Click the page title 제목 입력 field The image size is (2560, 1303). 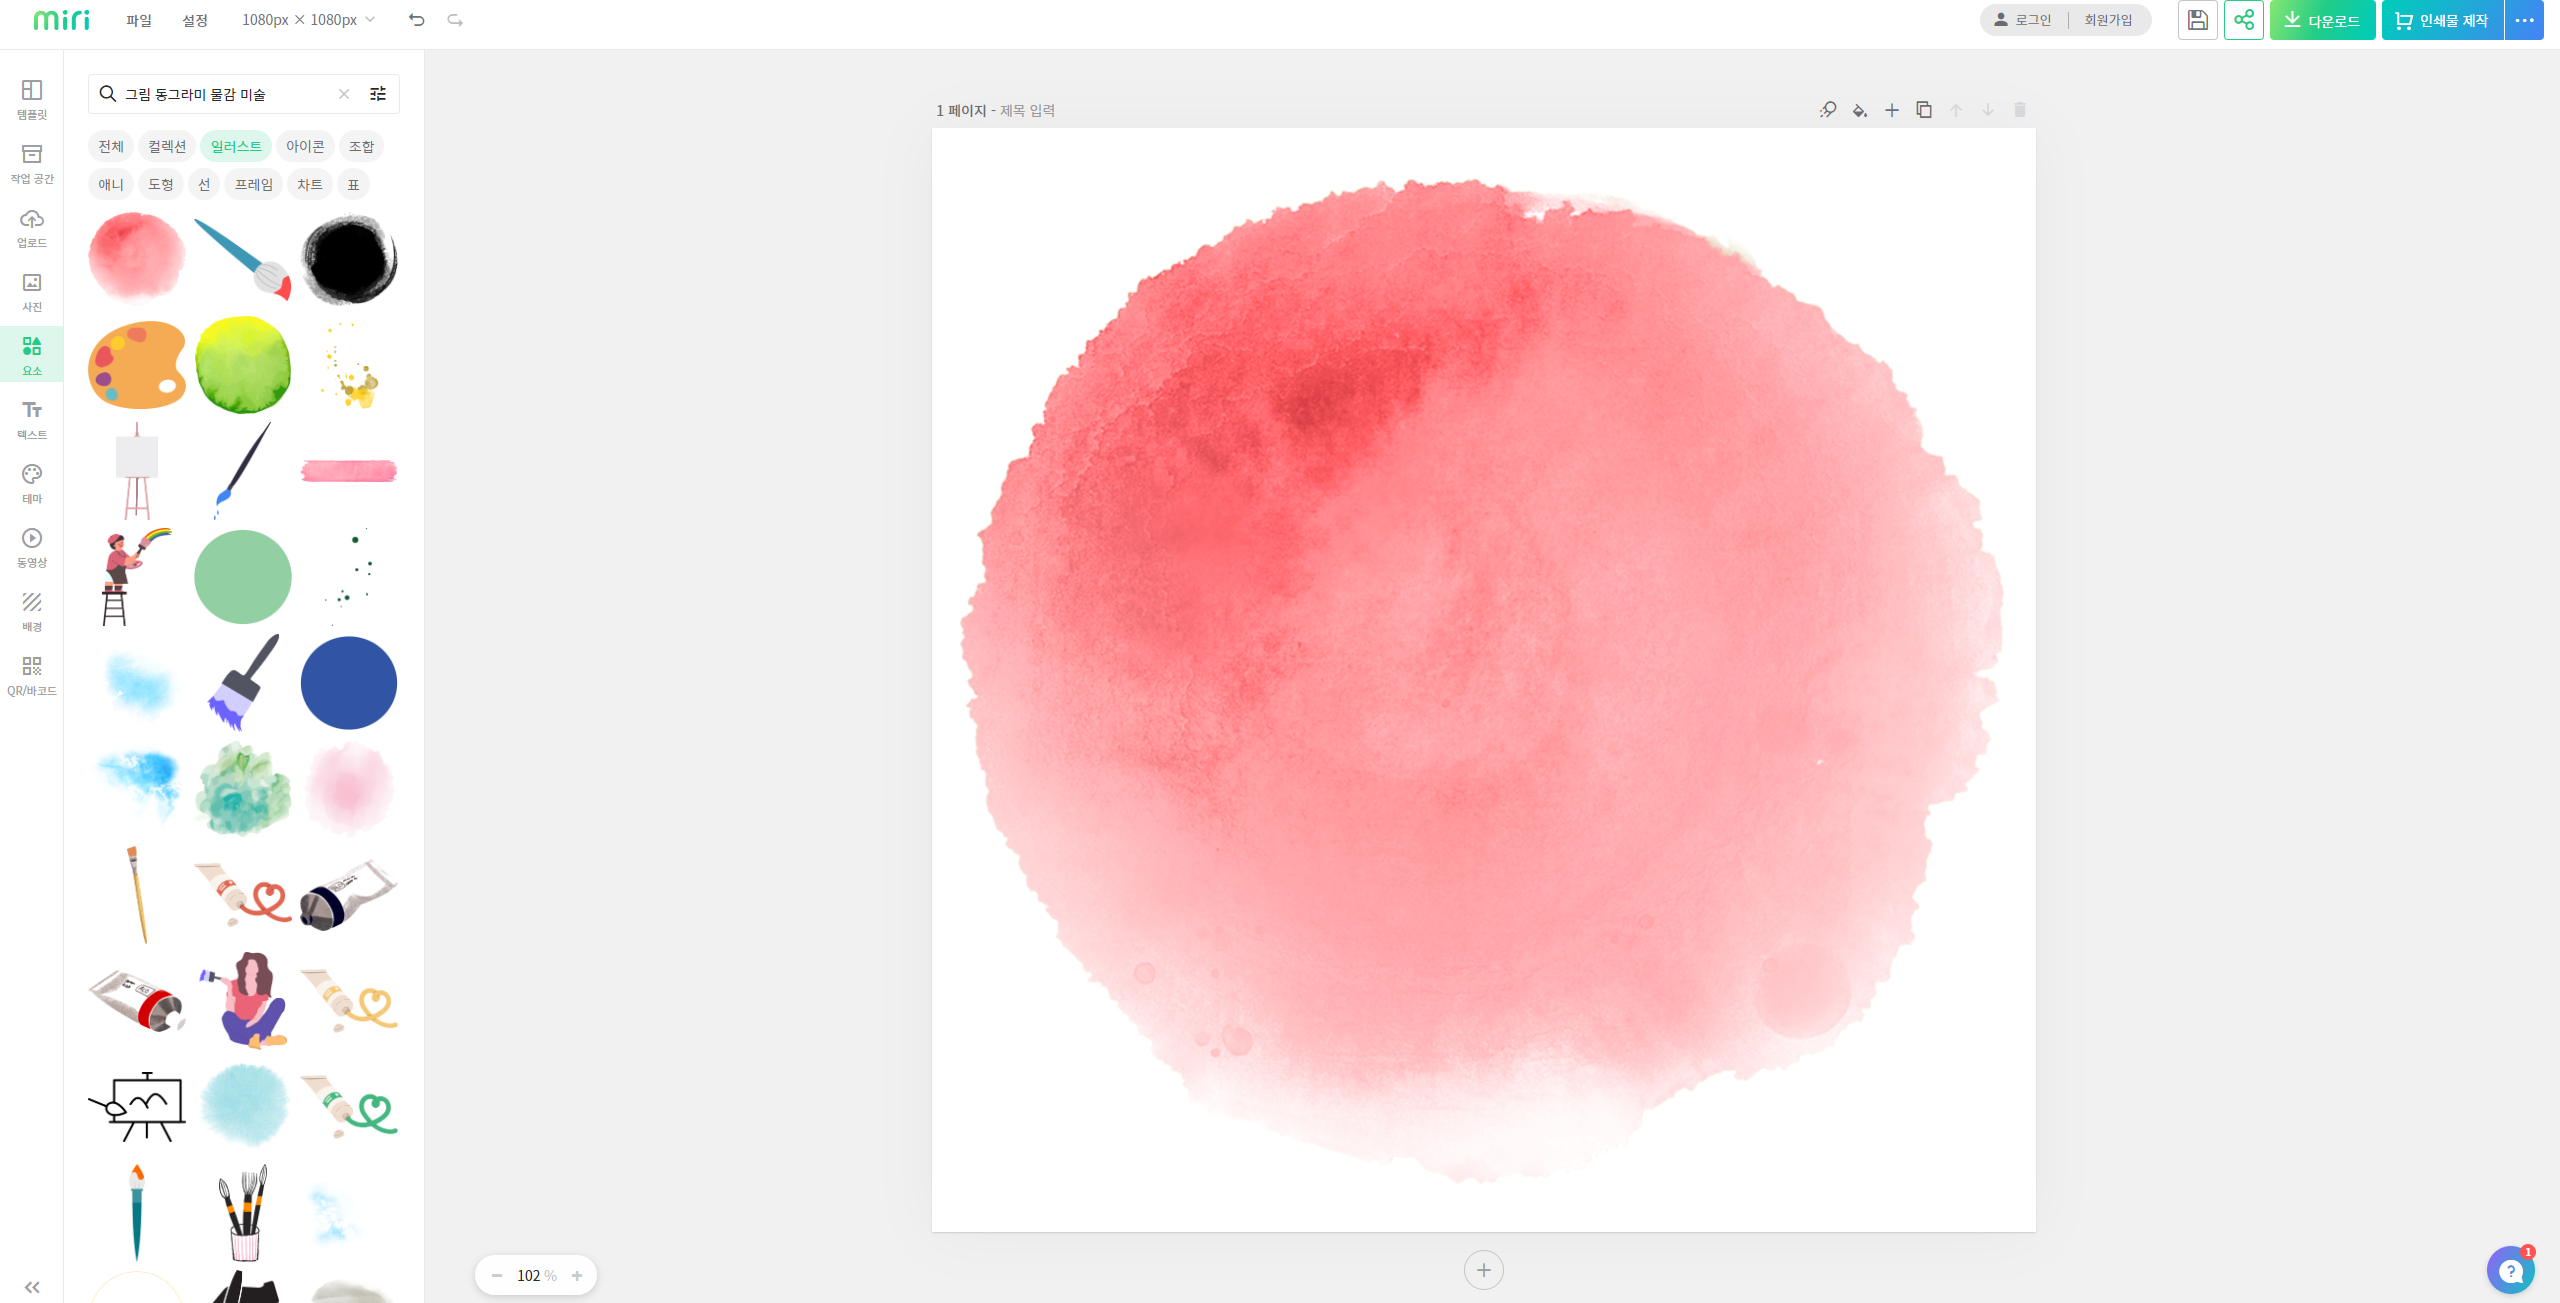pos(1028,110)
